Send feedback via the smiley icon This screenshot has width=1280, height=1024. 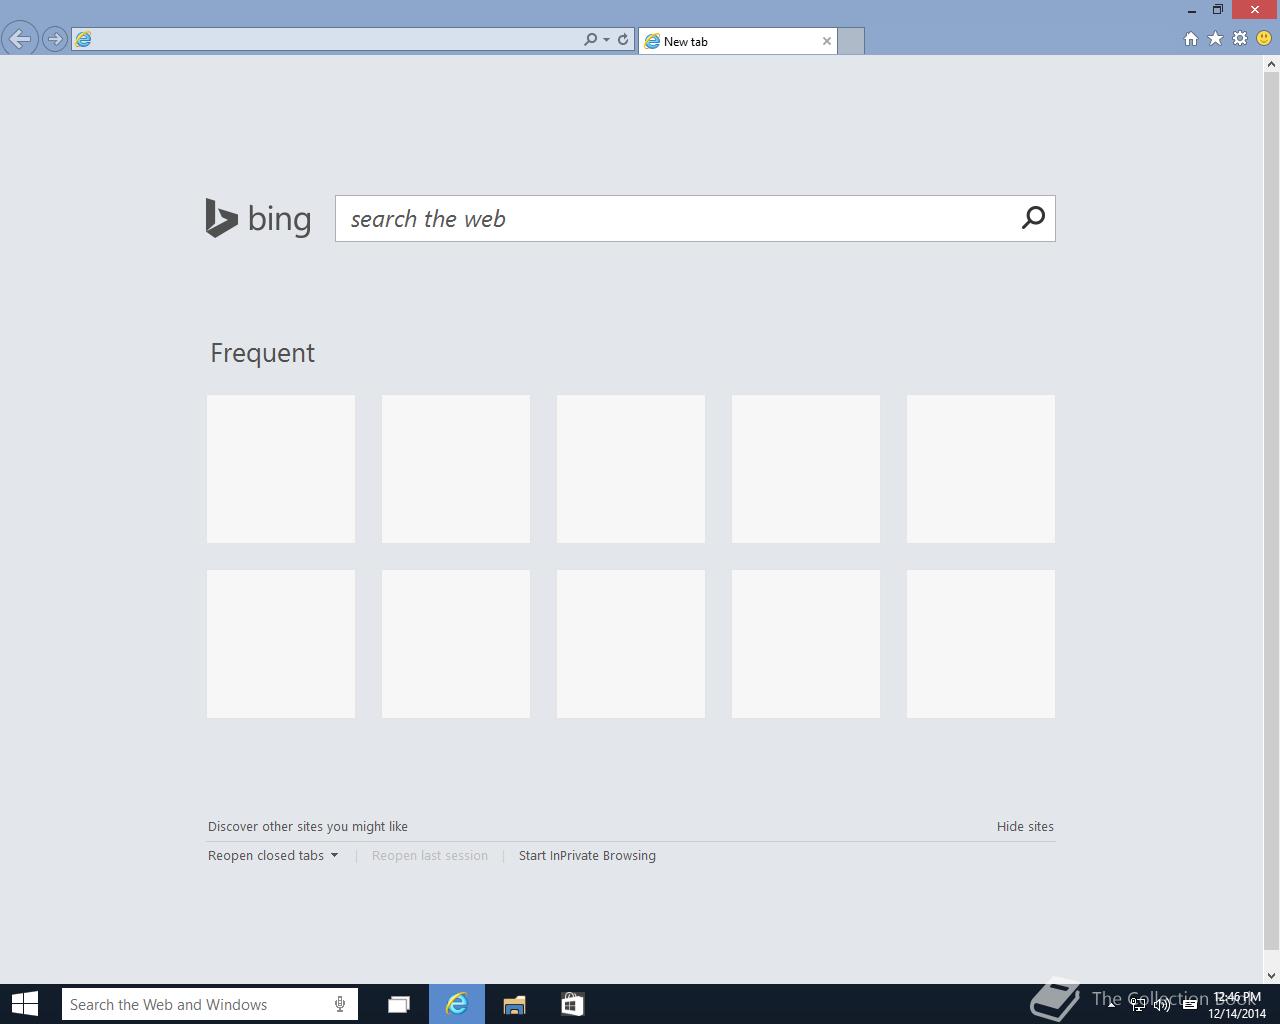tap(1264, 38)
